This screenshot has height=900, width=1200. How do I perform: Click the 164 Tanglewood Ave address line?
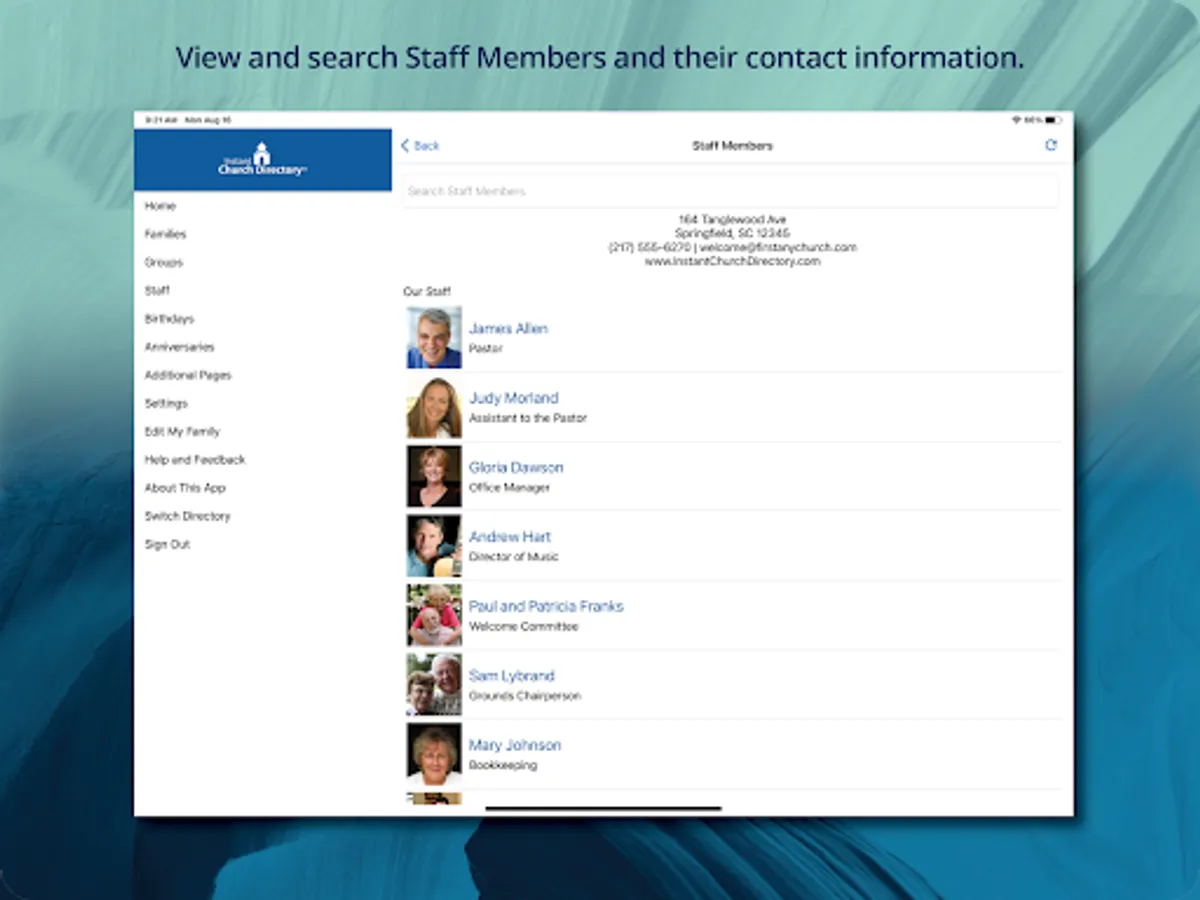732,219
